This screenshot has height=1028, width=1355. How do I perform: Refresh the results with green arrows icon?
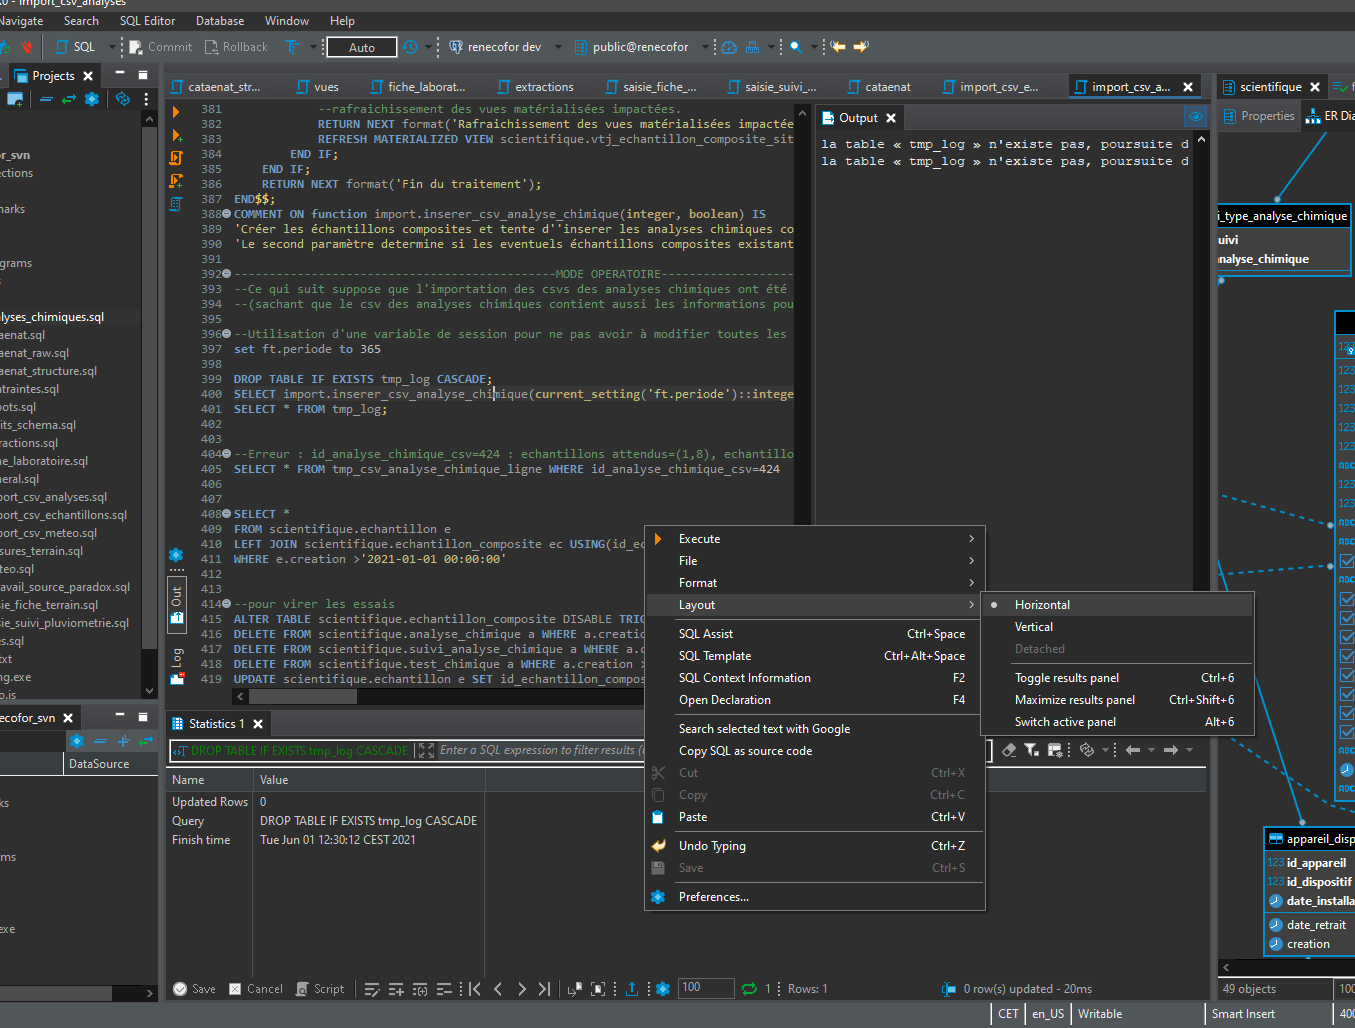click(x=749, y=989)
